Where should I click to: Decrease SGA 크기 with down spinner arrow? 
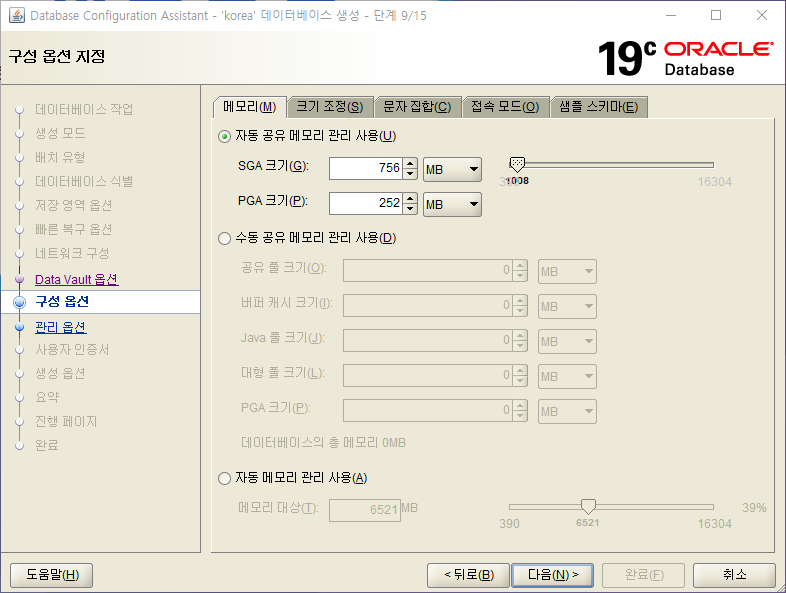pyautogui.click(x=410, y=173)
